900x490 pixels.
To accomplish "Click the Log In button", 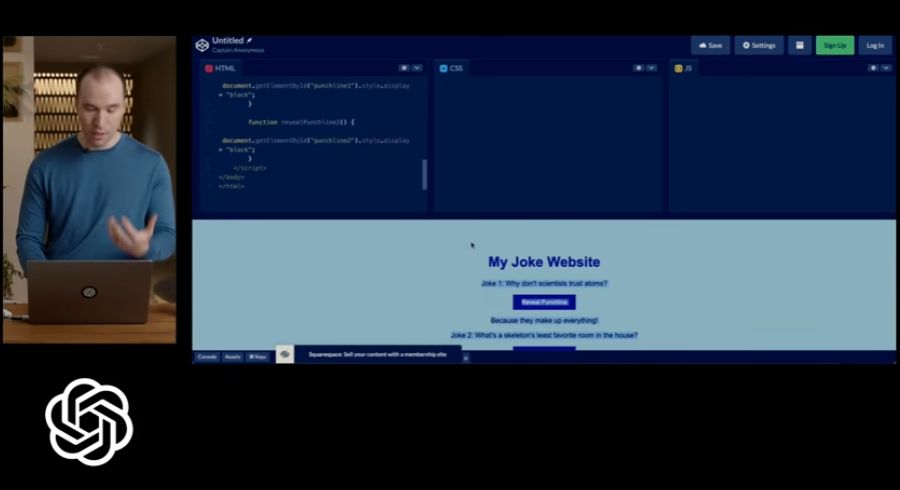I will [x=875, y=45].
